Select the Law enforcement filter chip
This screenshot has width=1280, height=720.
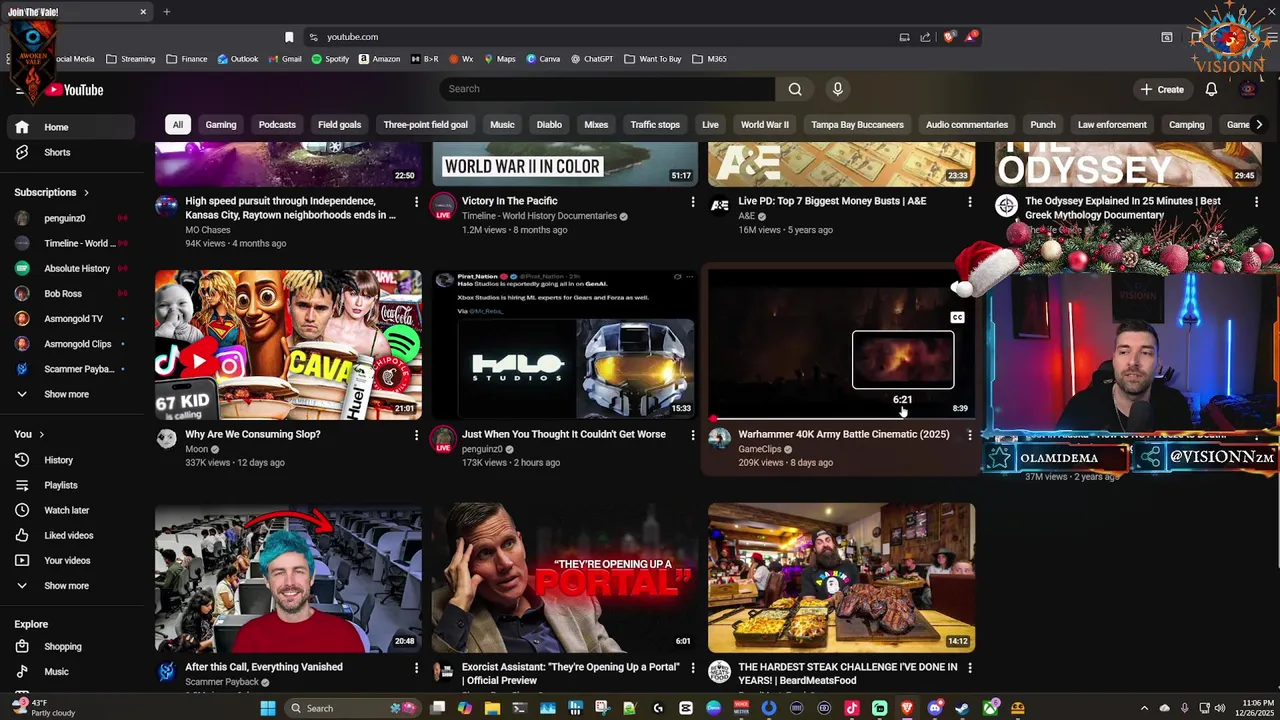coord(1112,125)
